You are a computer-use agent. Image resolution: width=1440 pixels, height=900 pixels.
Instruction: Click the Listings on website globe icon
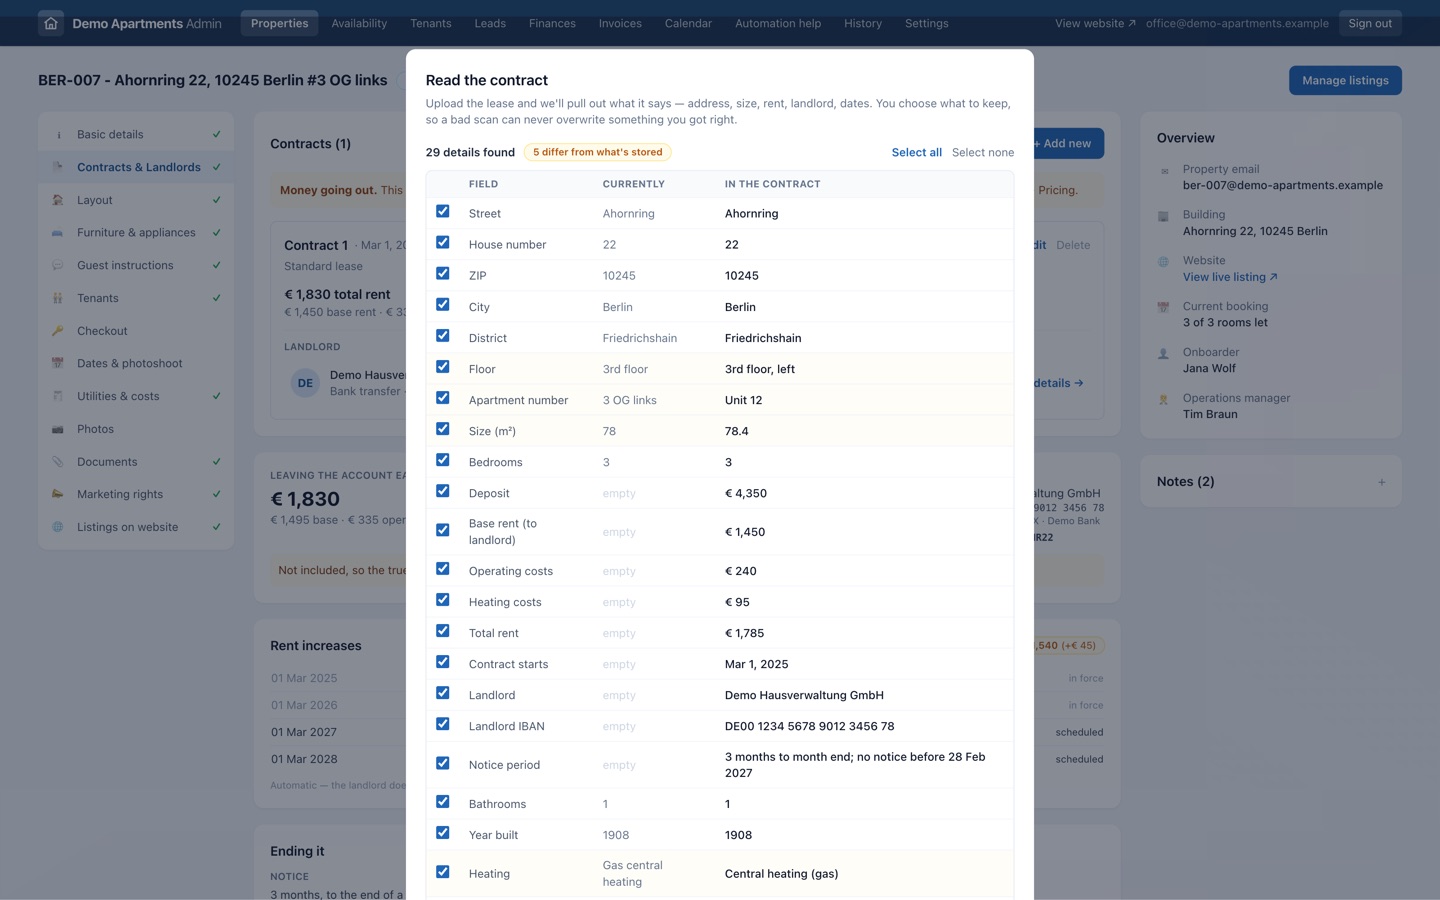[58, 527]
